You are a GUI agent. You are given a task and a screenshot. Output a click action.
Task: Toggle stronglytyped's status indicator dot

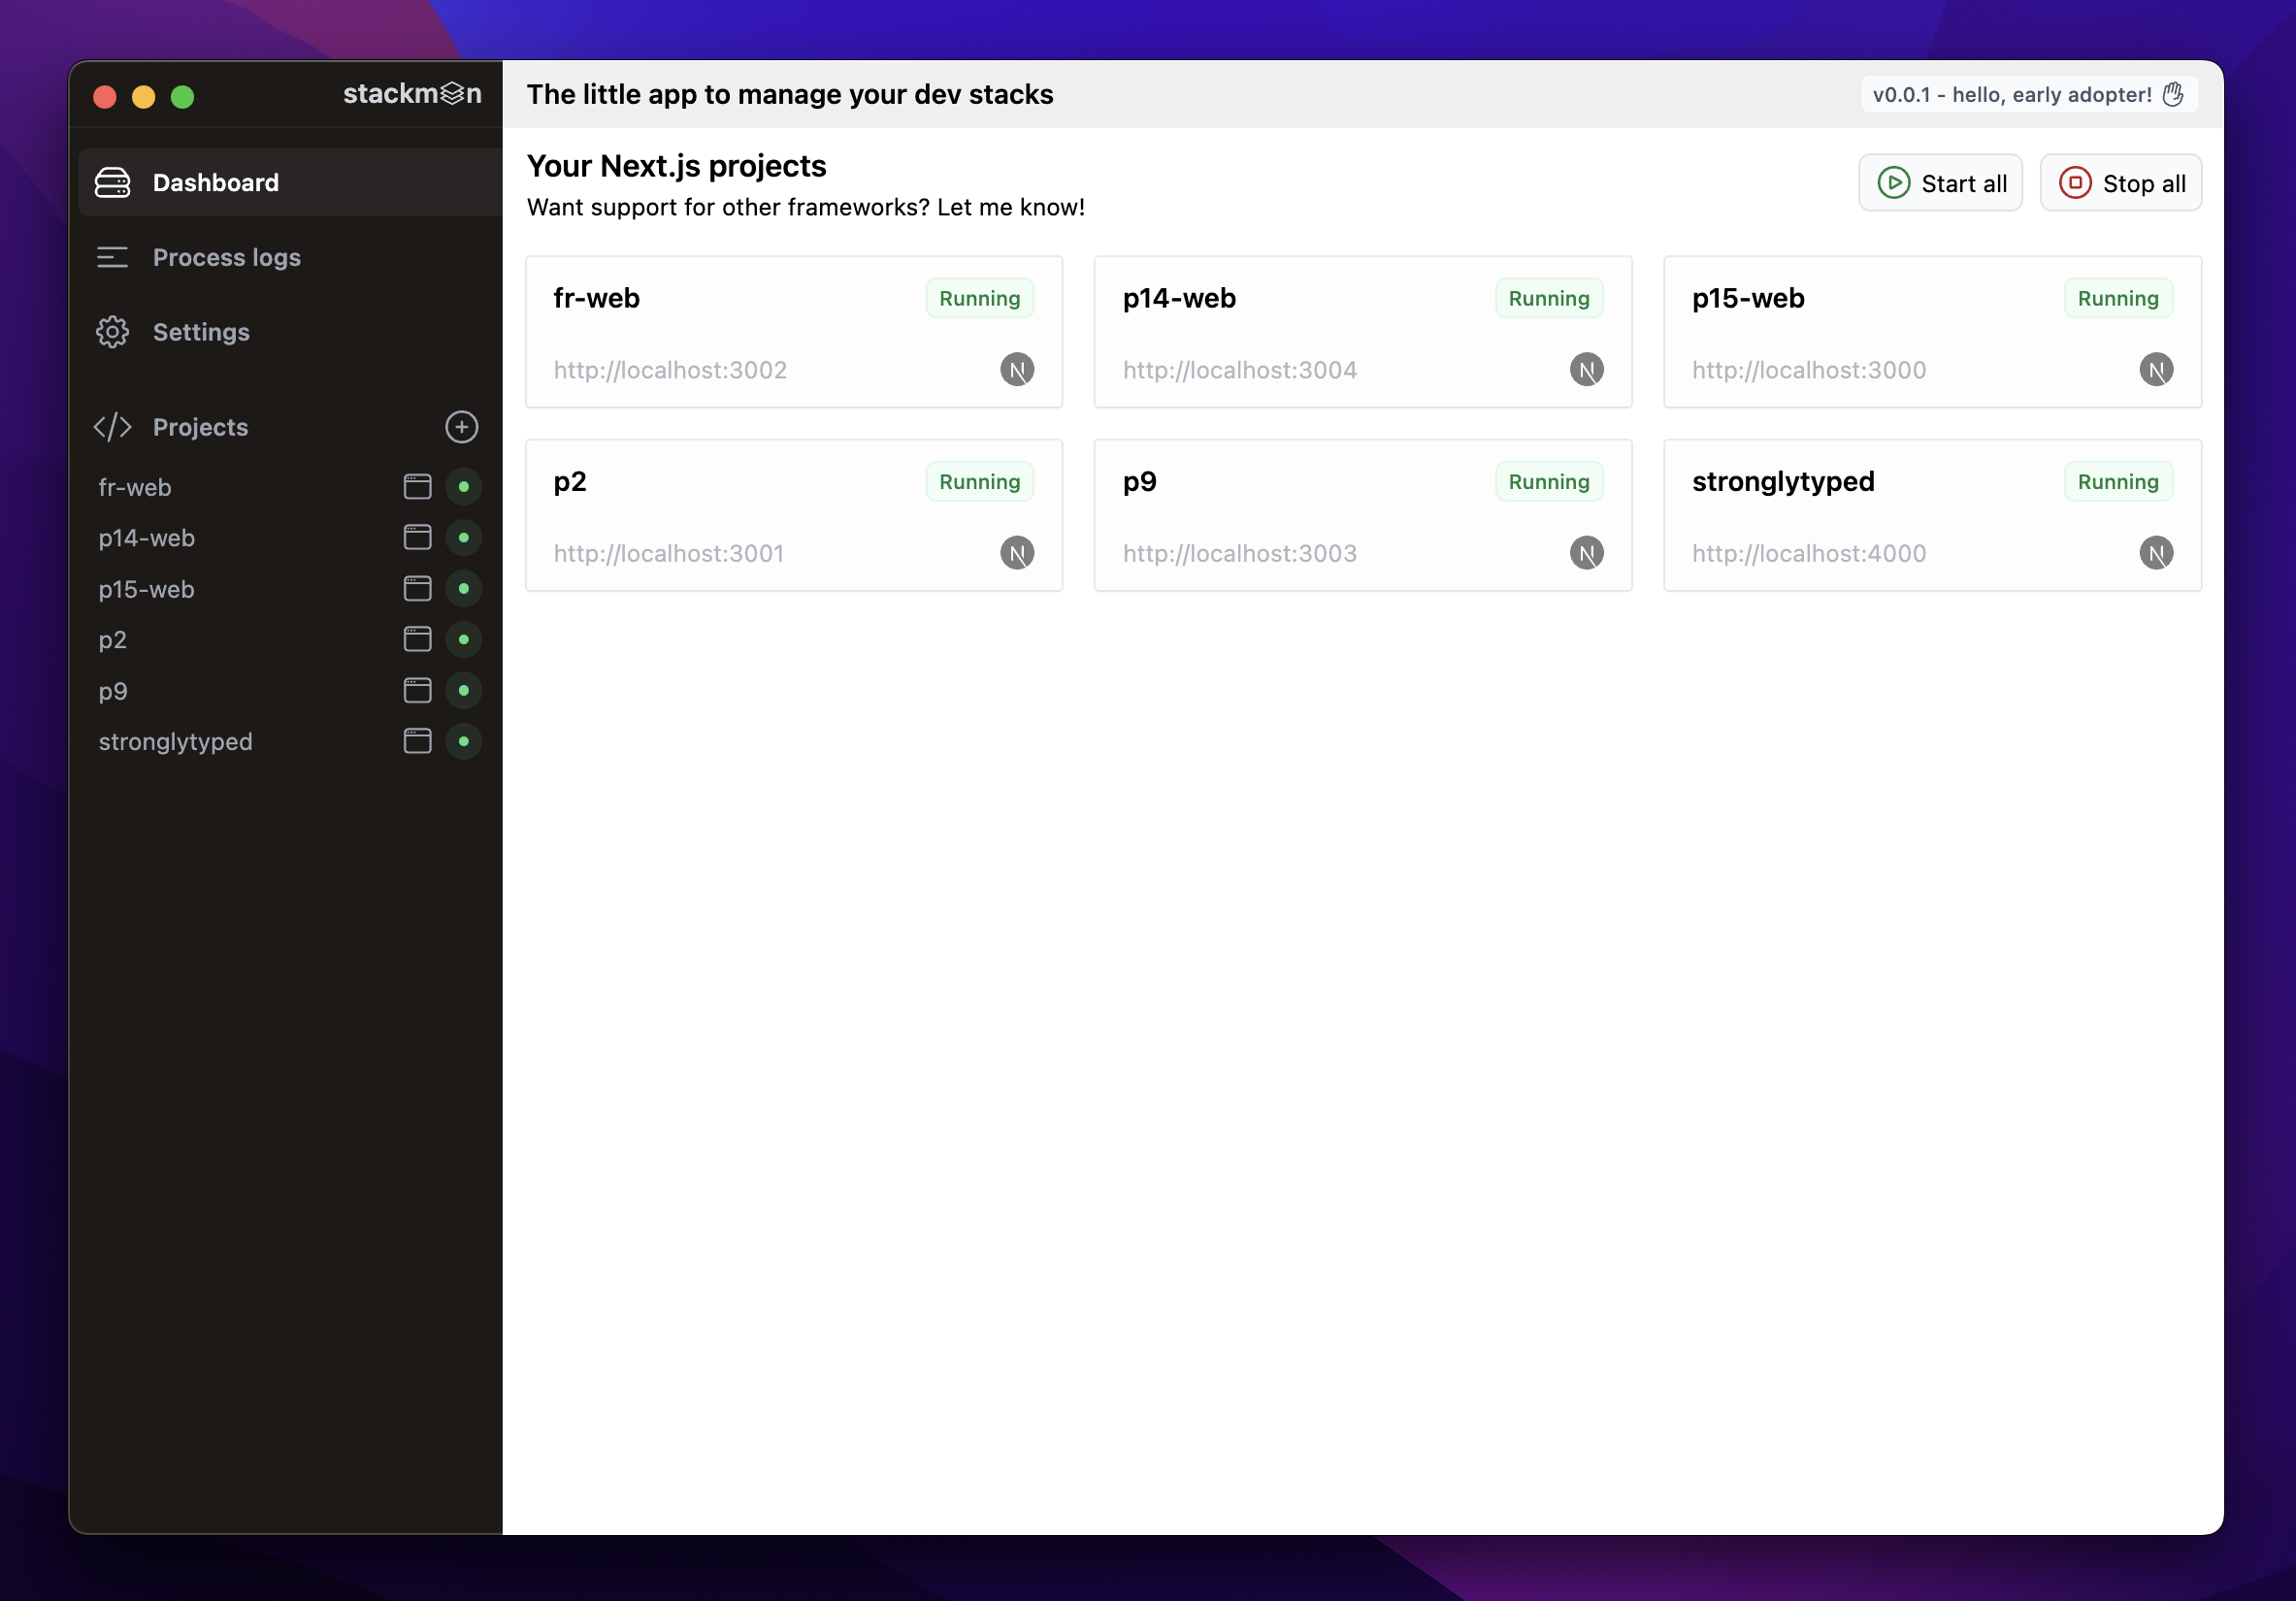point(463,741)
